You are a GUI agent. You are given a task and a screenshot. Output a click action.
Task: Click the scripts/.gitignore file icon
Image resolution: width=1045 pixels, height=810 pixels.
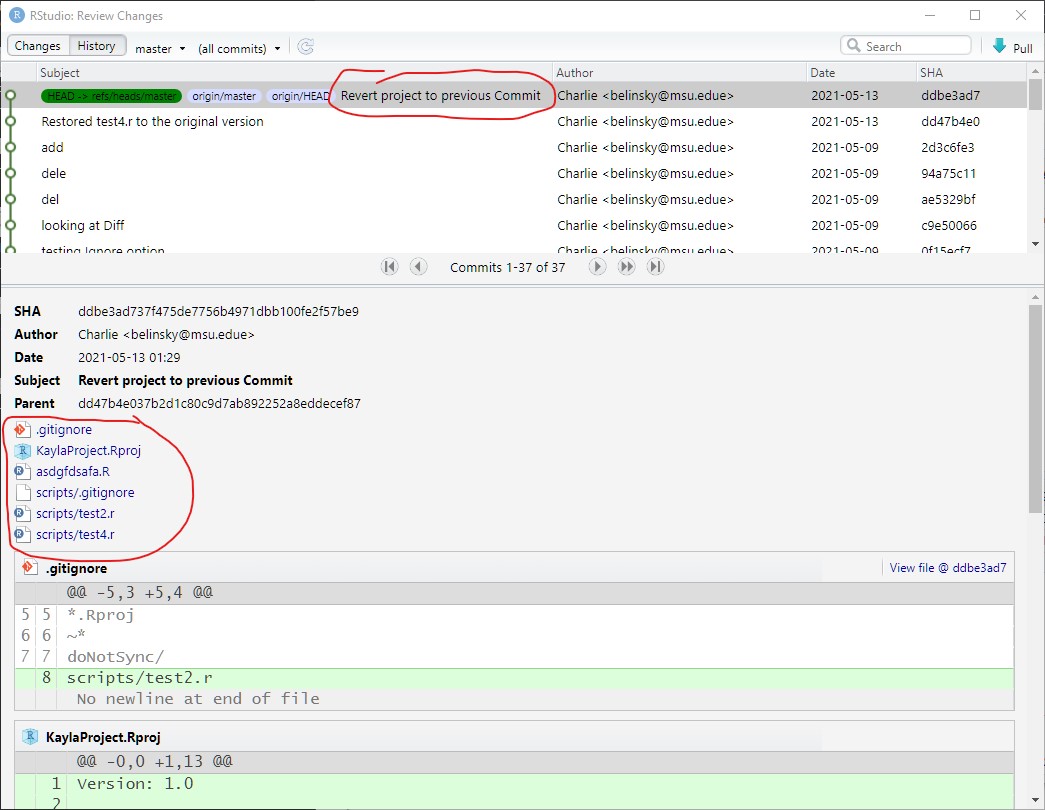[x=23, y=493]
